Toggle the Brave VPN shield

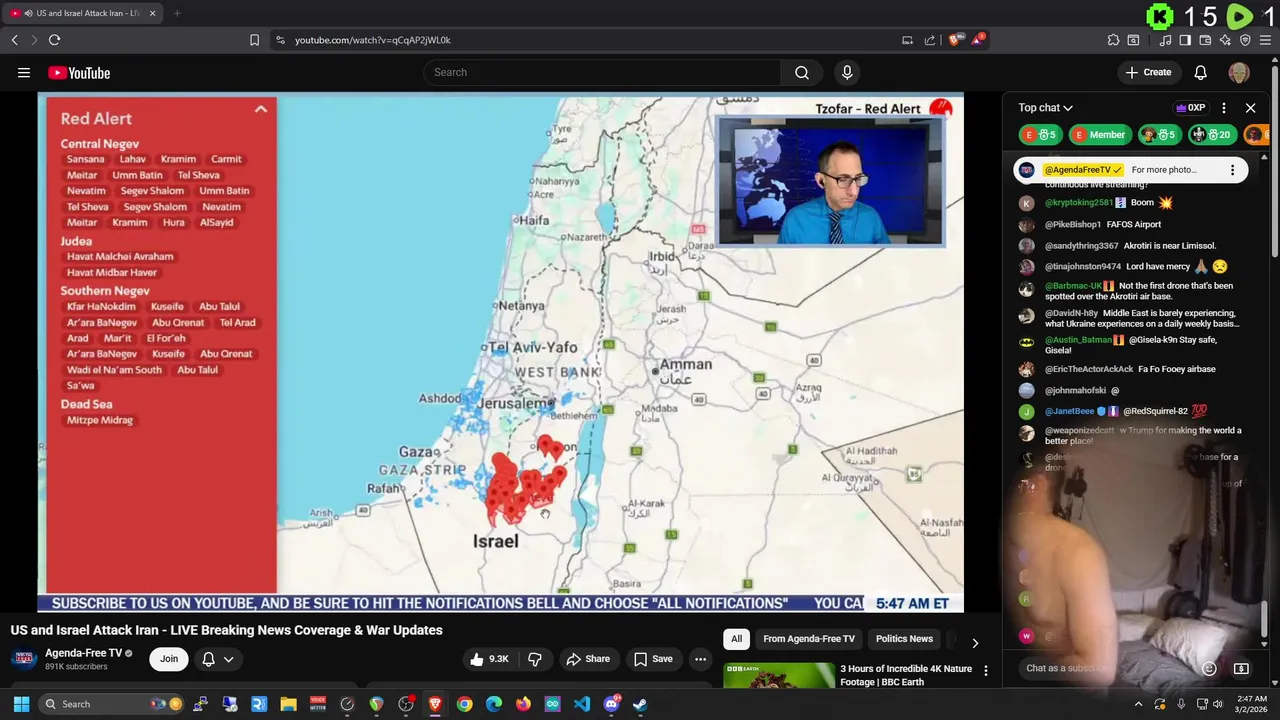click(1245, 40)
